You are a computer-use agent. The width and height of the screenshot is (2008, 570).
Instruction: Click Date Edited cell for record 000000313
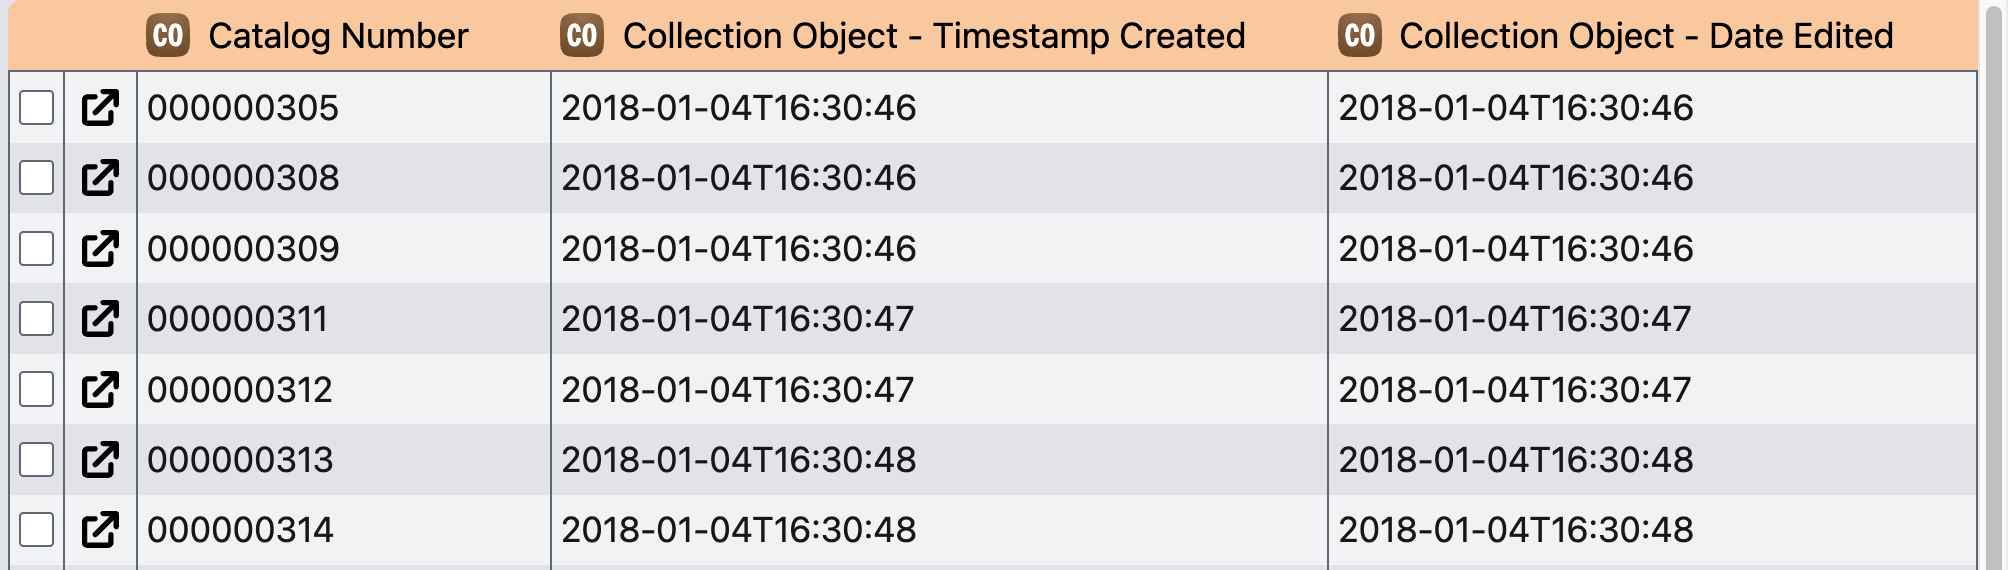[x=1515, y=460]
